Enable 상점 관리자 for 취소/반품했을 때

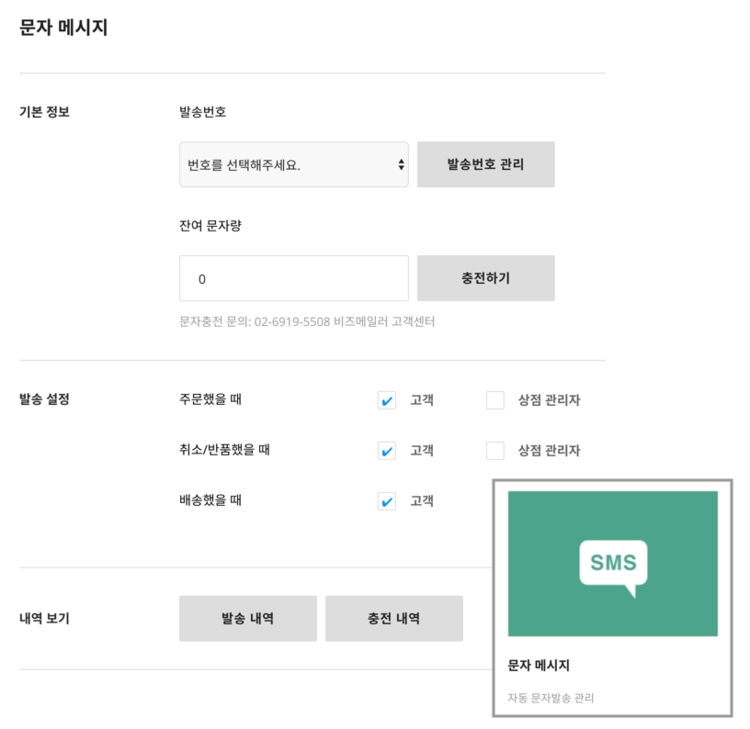coord(495,451)
